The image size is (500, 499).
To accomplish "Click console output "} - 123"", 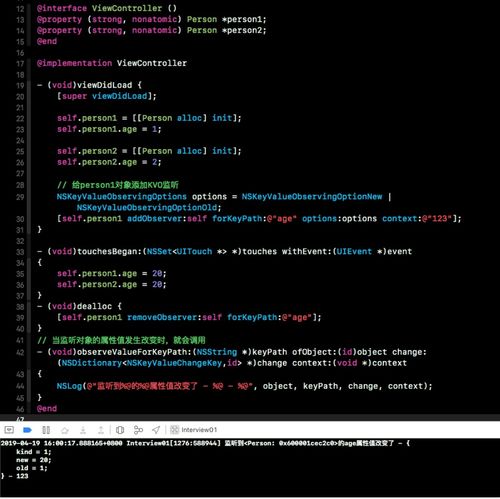I will coord(15,476).
